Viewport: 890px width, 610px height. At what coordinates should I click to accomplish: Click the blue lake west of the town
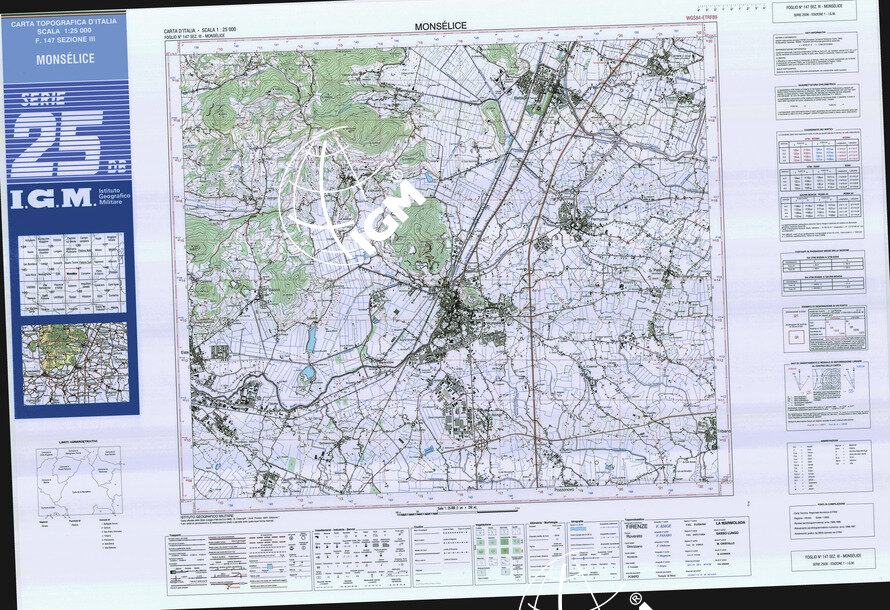[x=310, y=339]
